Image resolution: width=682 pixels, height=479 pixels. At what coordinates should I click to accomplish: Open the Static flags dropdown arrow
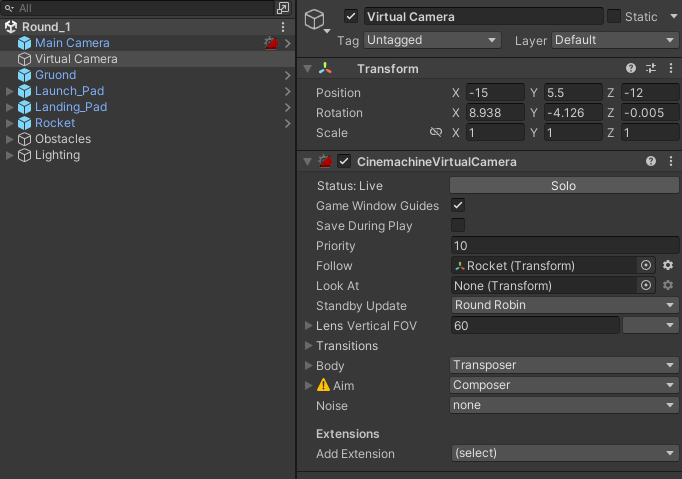[674, 17]
